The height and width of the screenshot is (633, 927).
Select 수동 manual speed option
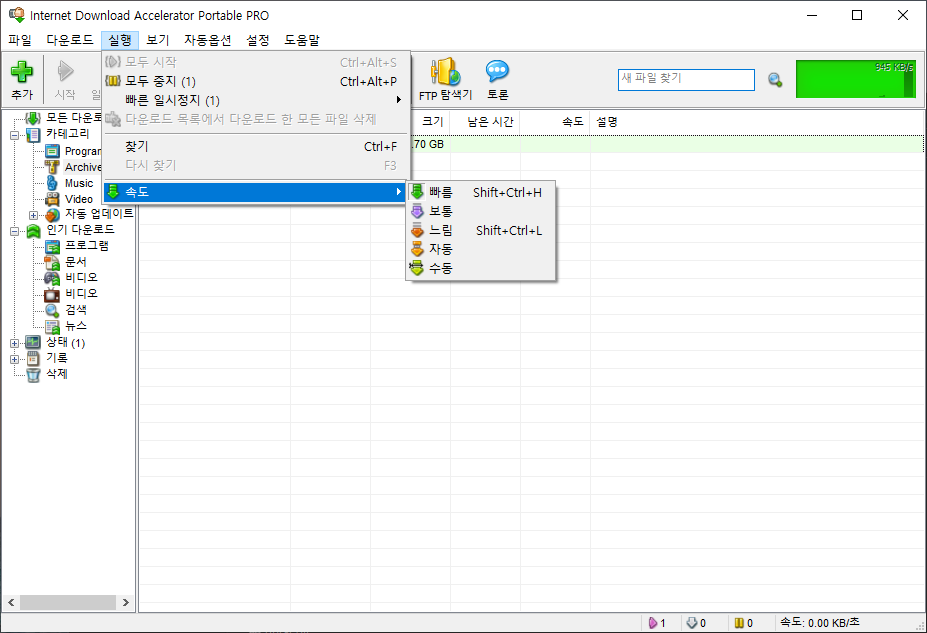tap(481, 268)
